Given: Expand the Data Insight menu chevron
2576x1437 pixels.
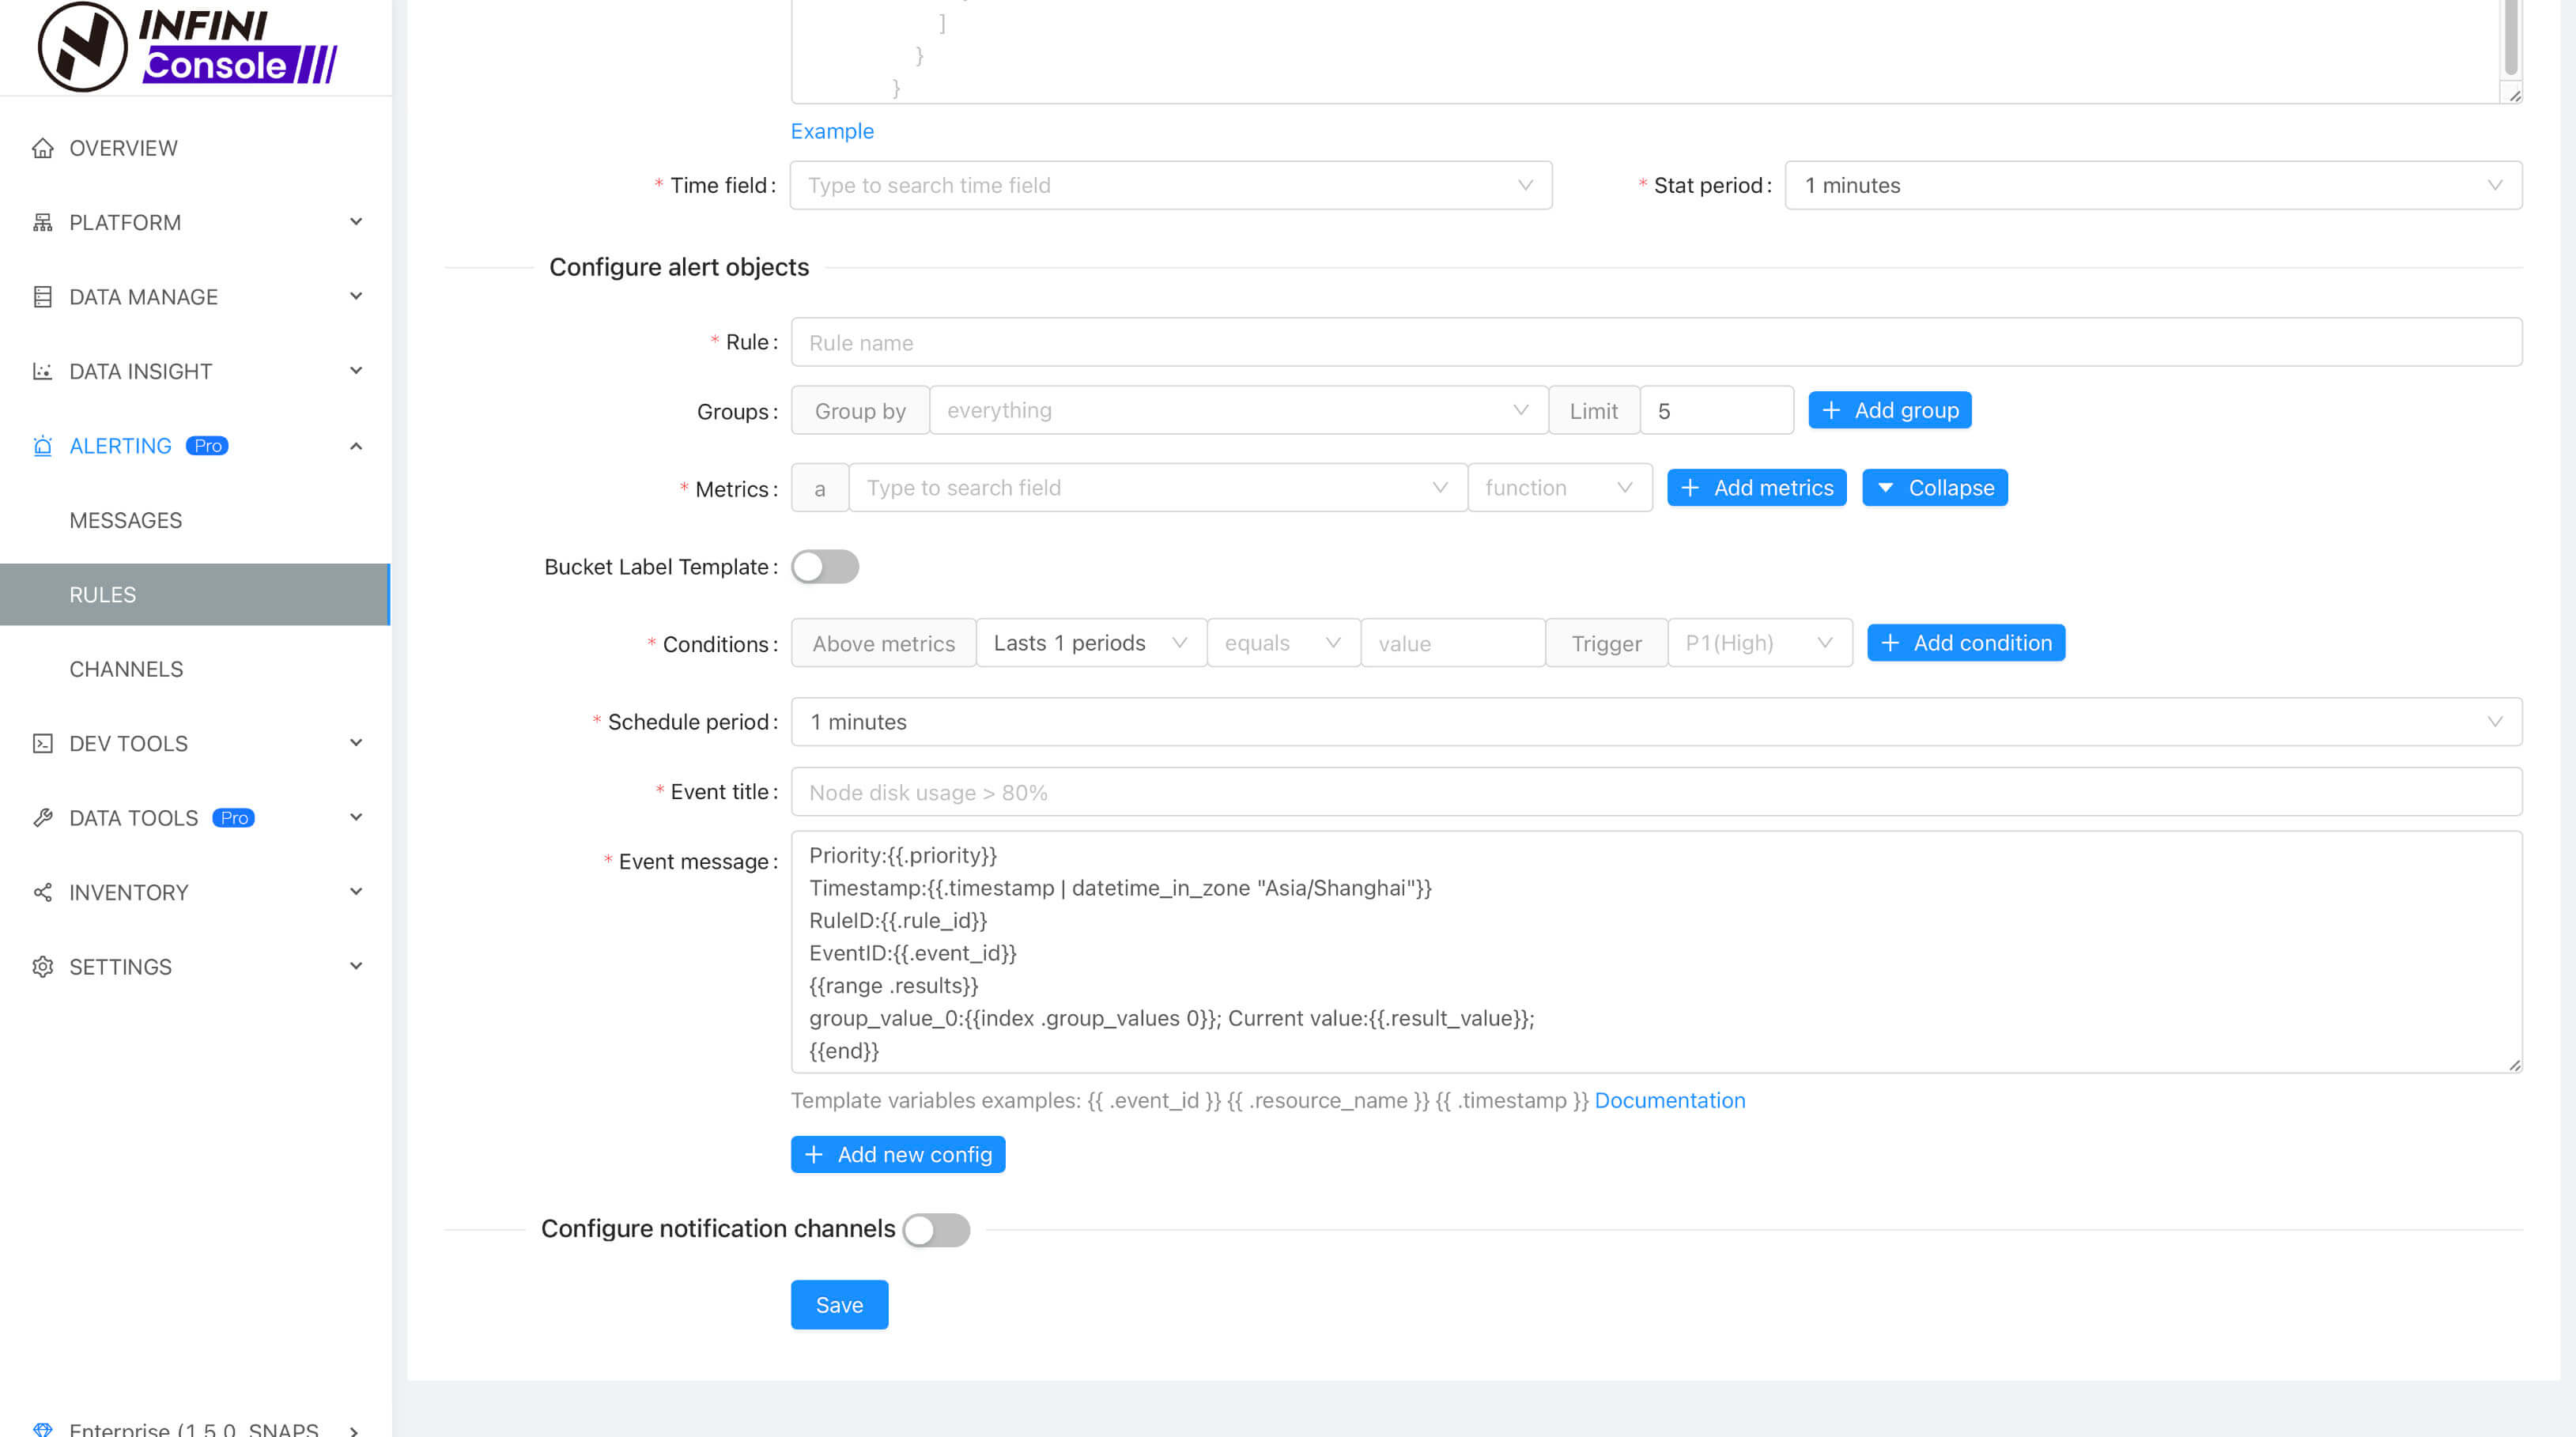Looking at the screenshot, I should 356,371.
